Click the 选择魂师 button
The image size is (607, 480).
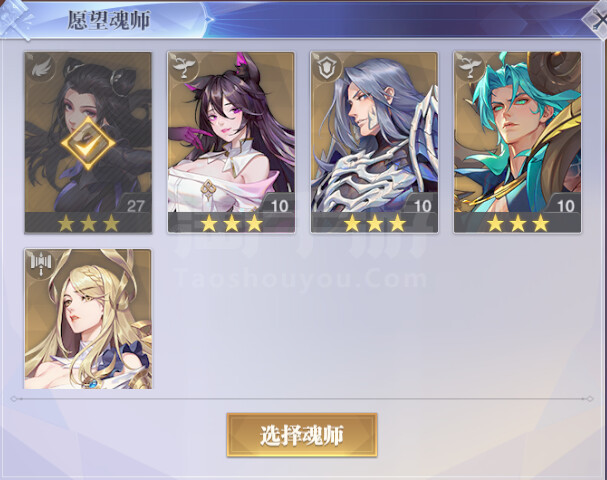pyautogui.click(x=302, y=435)
